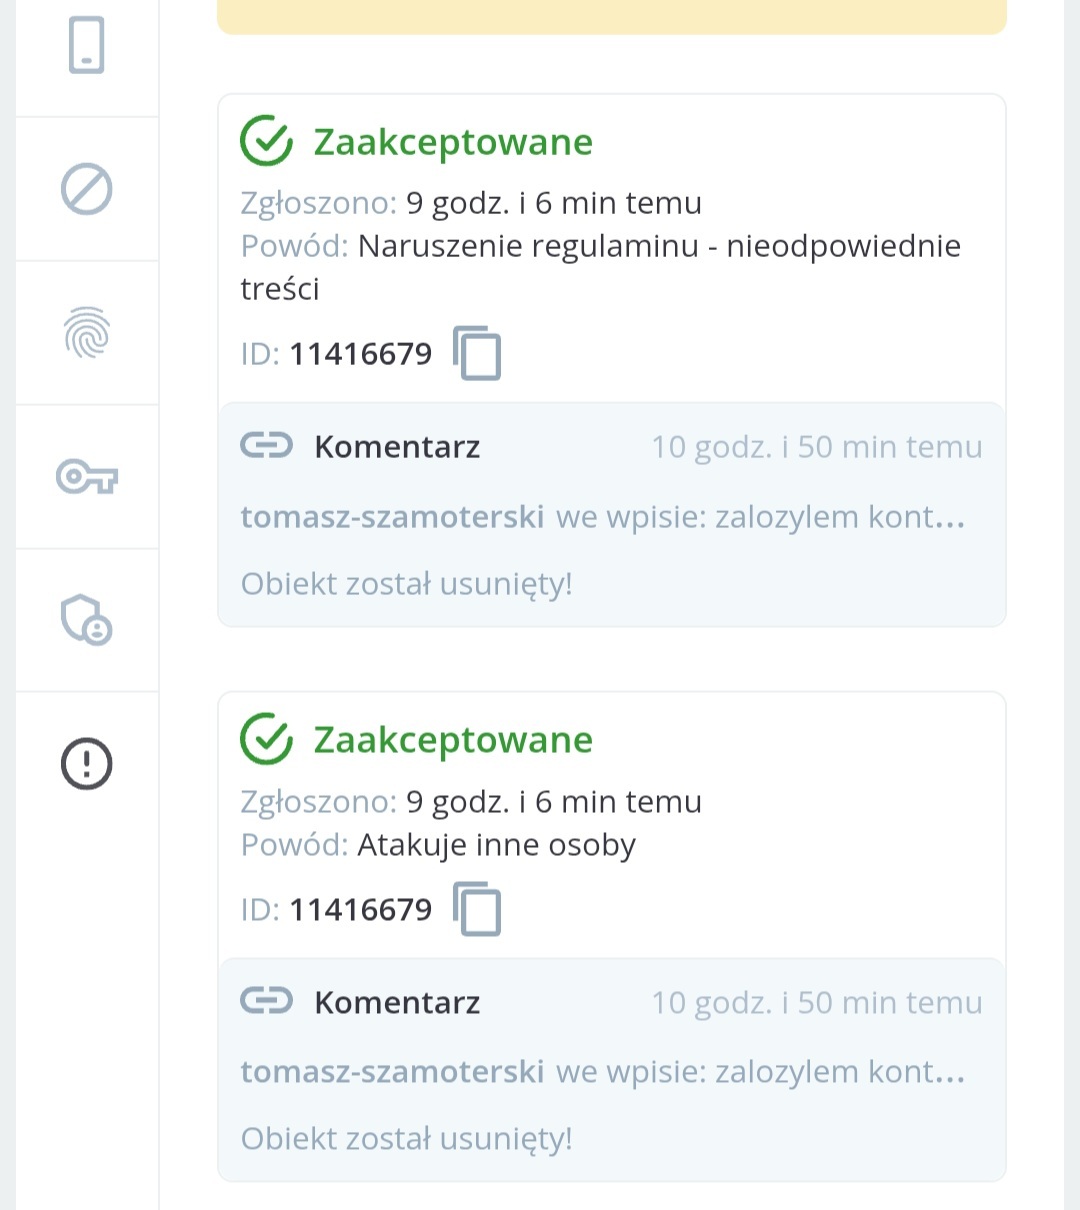Click link icon in "Atakuje inne osoby" report's comment

click(x=266, y=1001)
